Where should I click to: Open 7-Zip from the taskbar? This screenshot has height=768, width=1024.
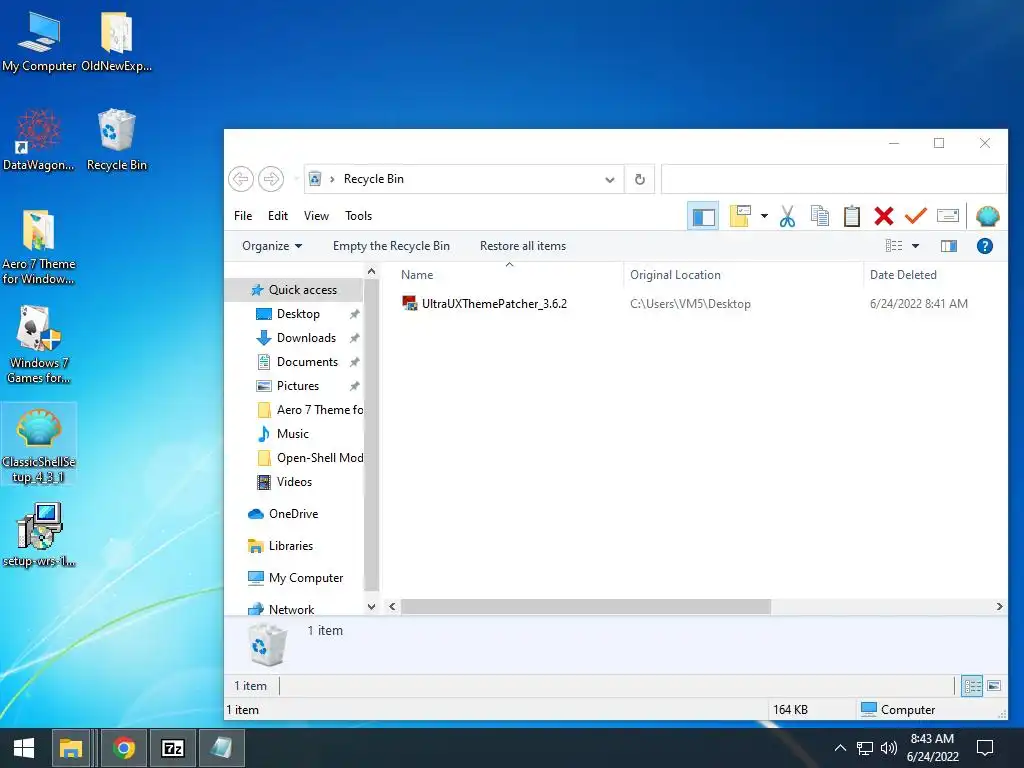(x=172, y=748)
